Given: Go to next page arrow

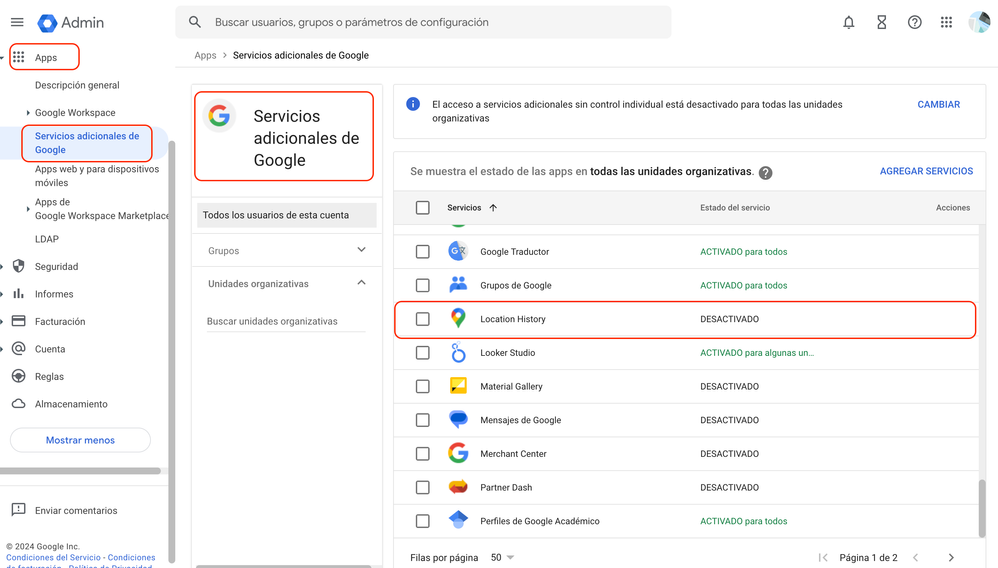Looking at the screenshot, I should (x=951, y=557).
